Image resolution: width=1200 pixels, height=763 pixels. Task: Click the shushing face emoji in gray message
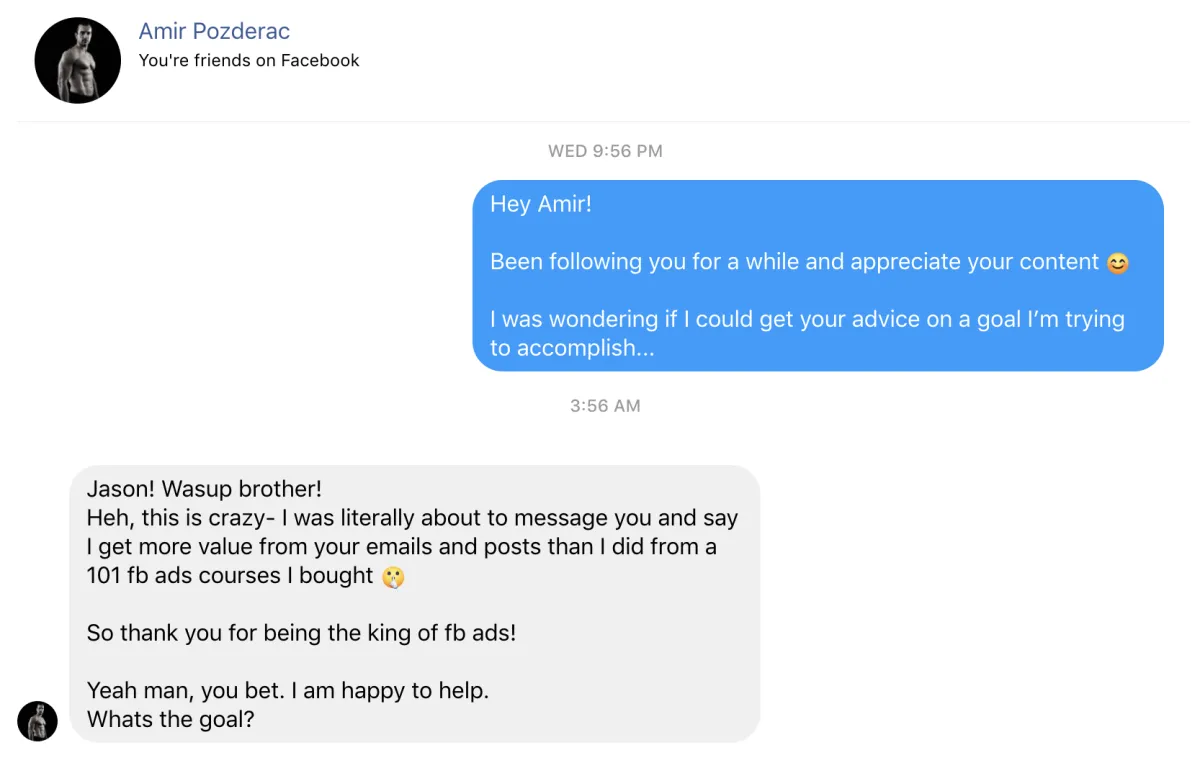pos(394,577)
